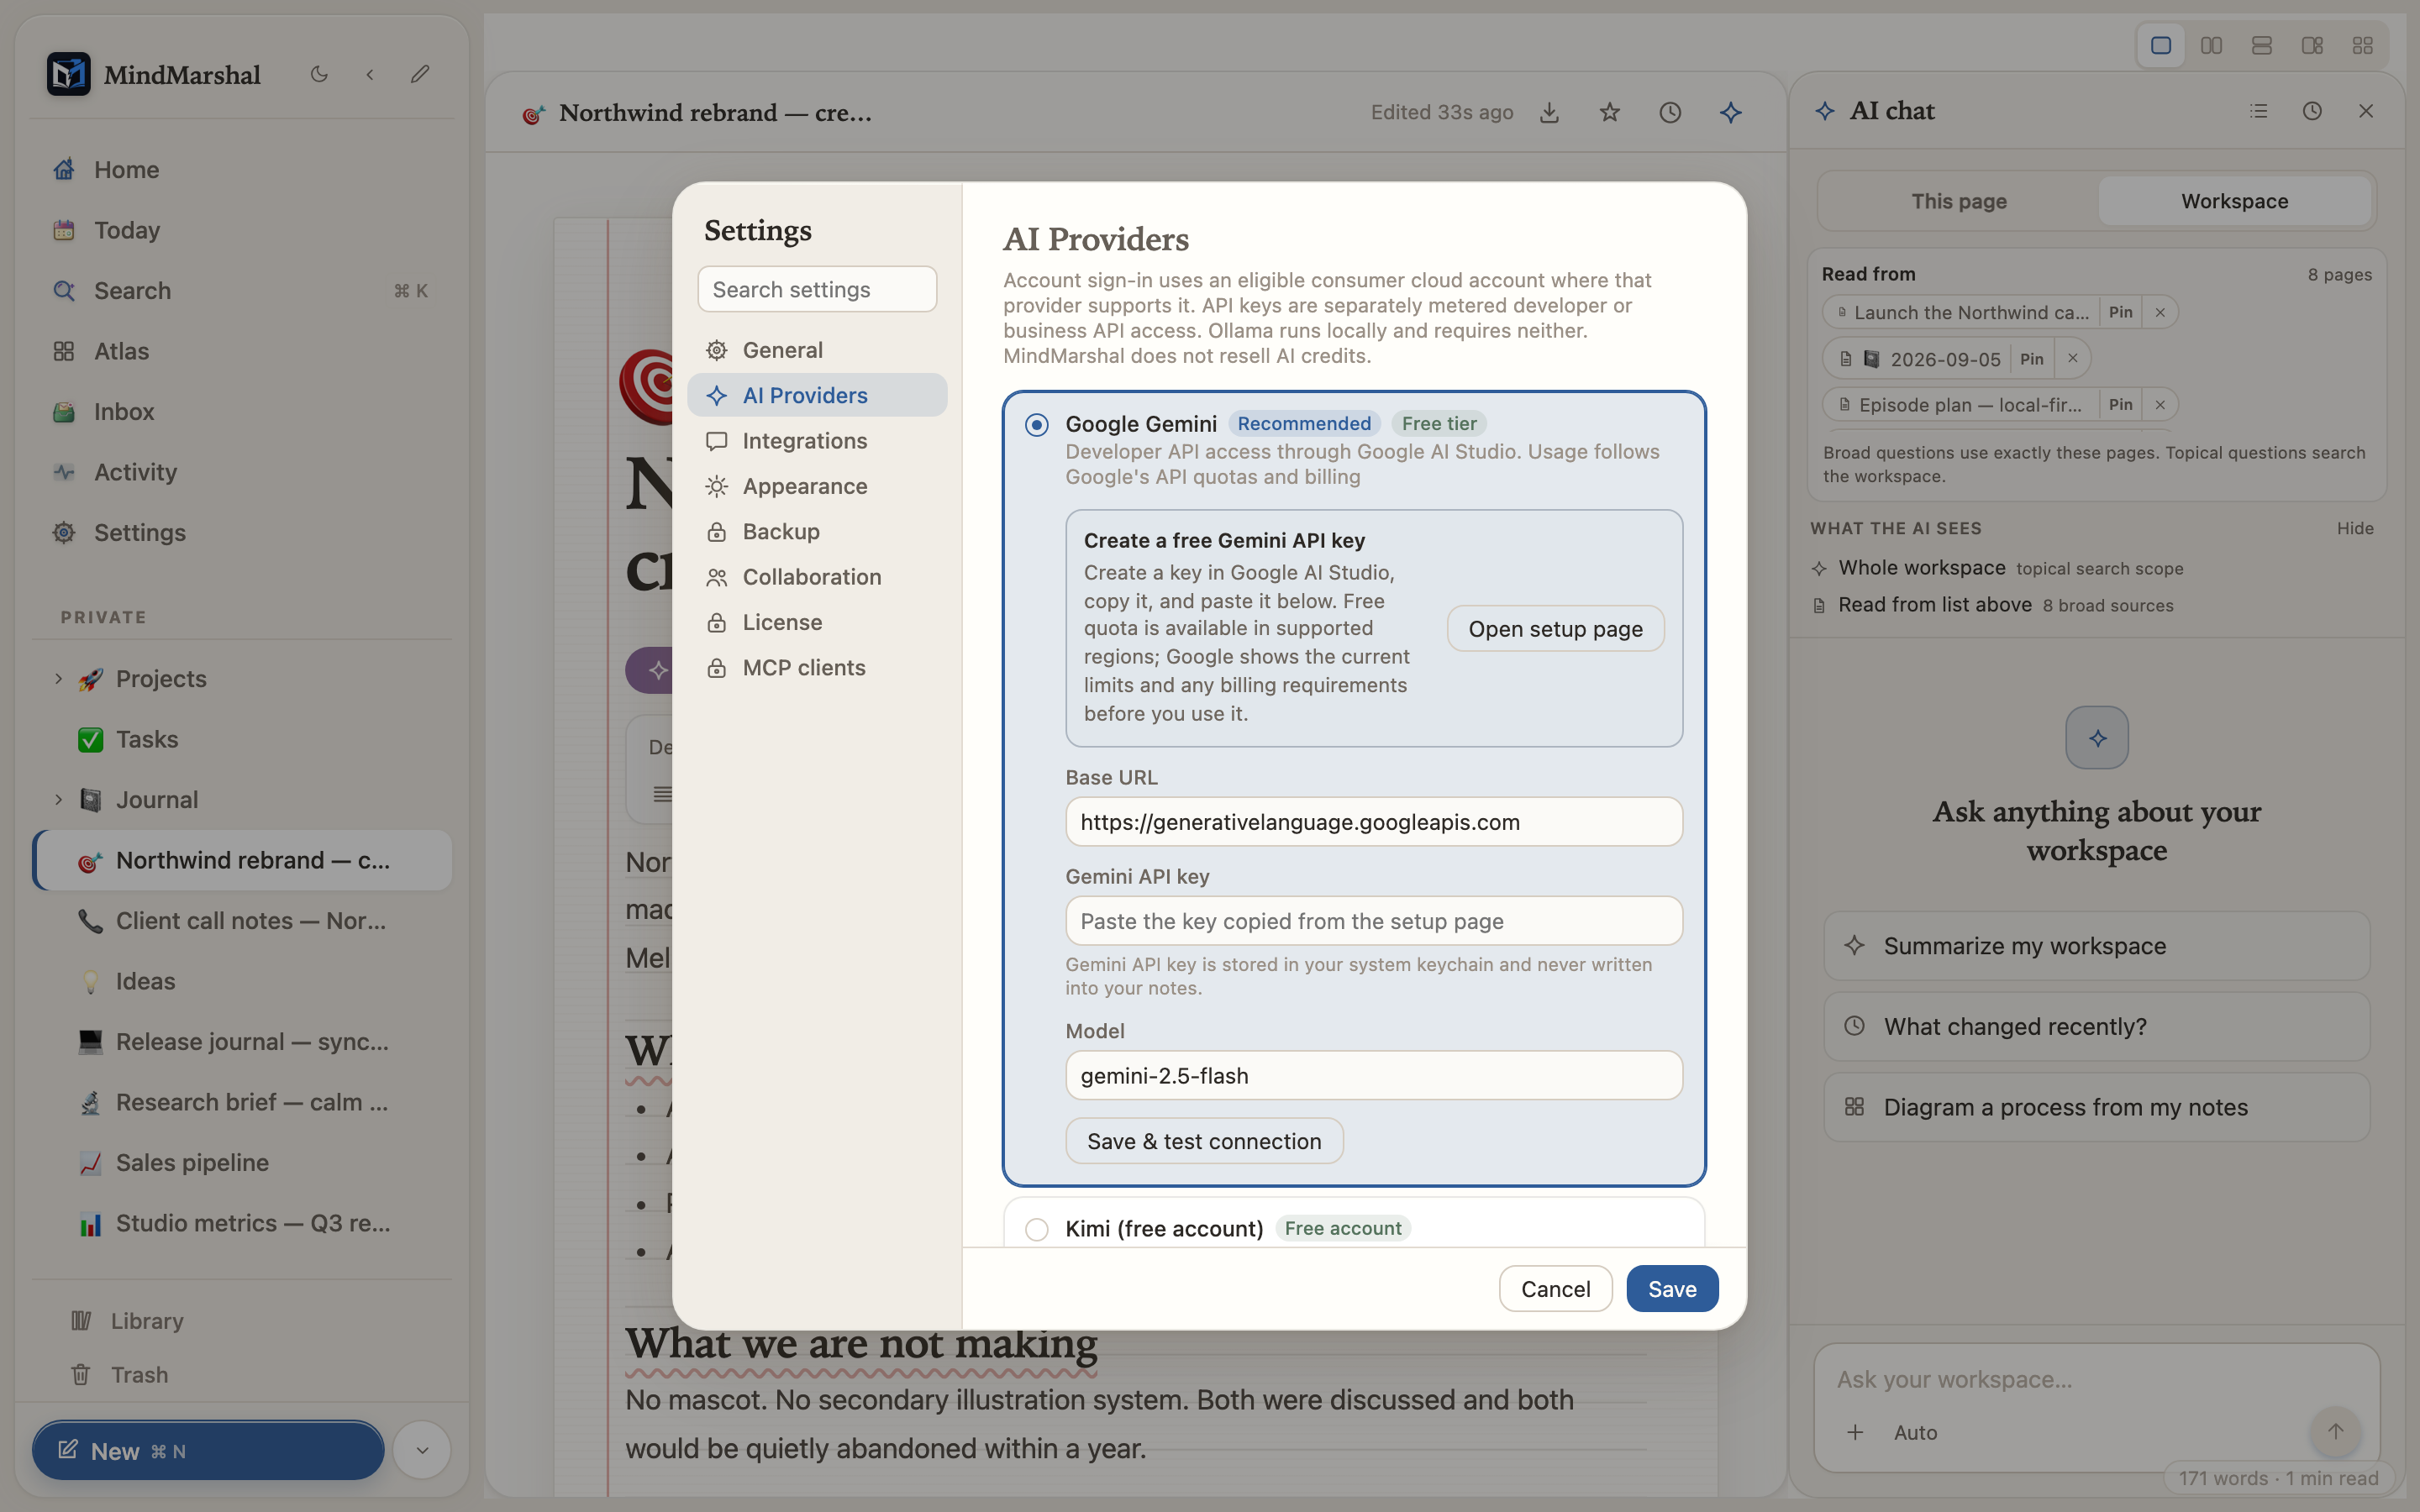The height and width of the screenshot is (1512, 2420).
Task: Star the Northwind rebrand page
Action: click(1609, 112)
